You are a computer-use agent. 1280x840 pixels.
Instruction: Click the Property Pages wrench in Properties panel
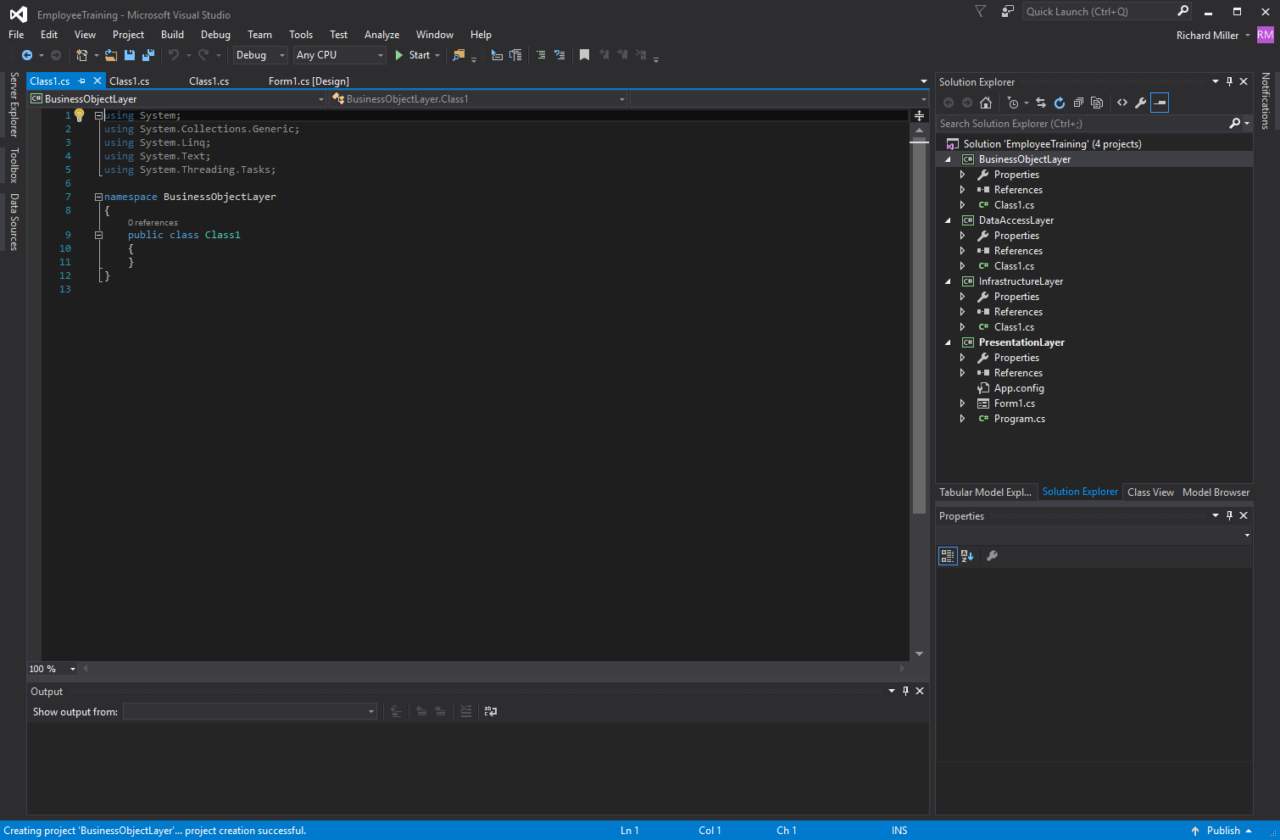(992, 555)
